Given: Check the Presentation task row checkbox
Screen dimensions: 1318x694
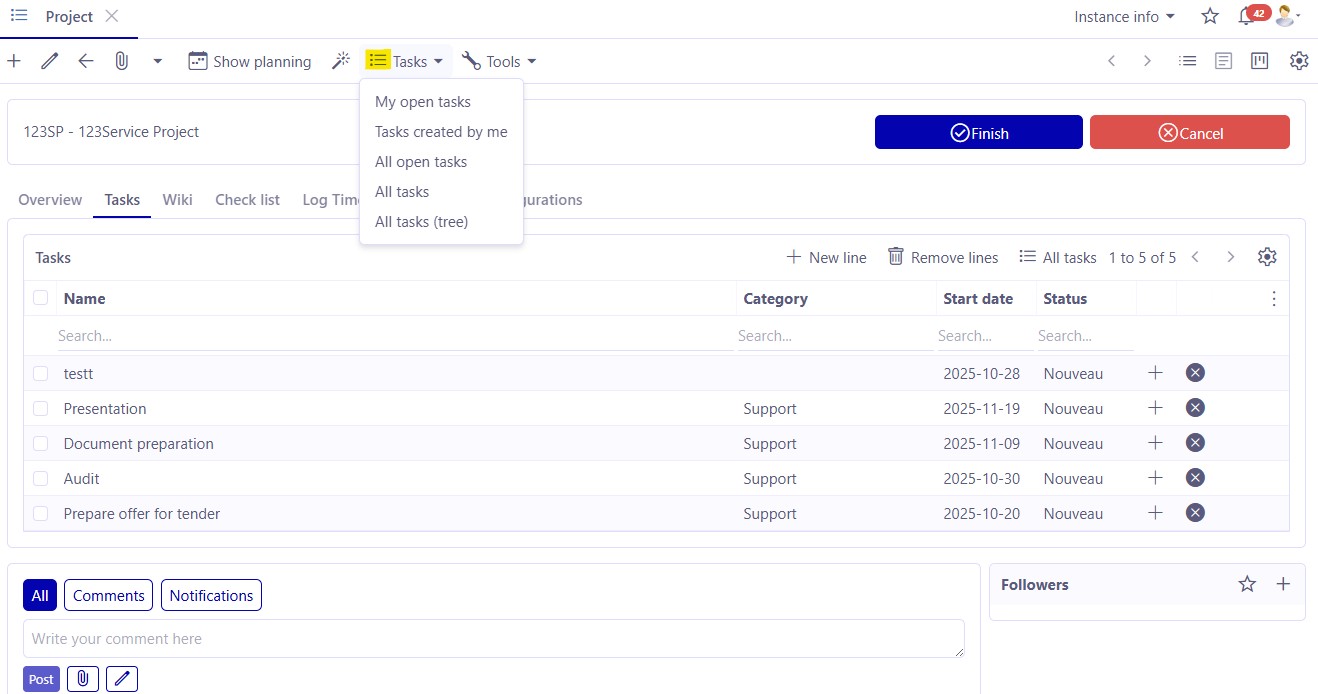Looking at the screenshot, I should coord(39,408).
